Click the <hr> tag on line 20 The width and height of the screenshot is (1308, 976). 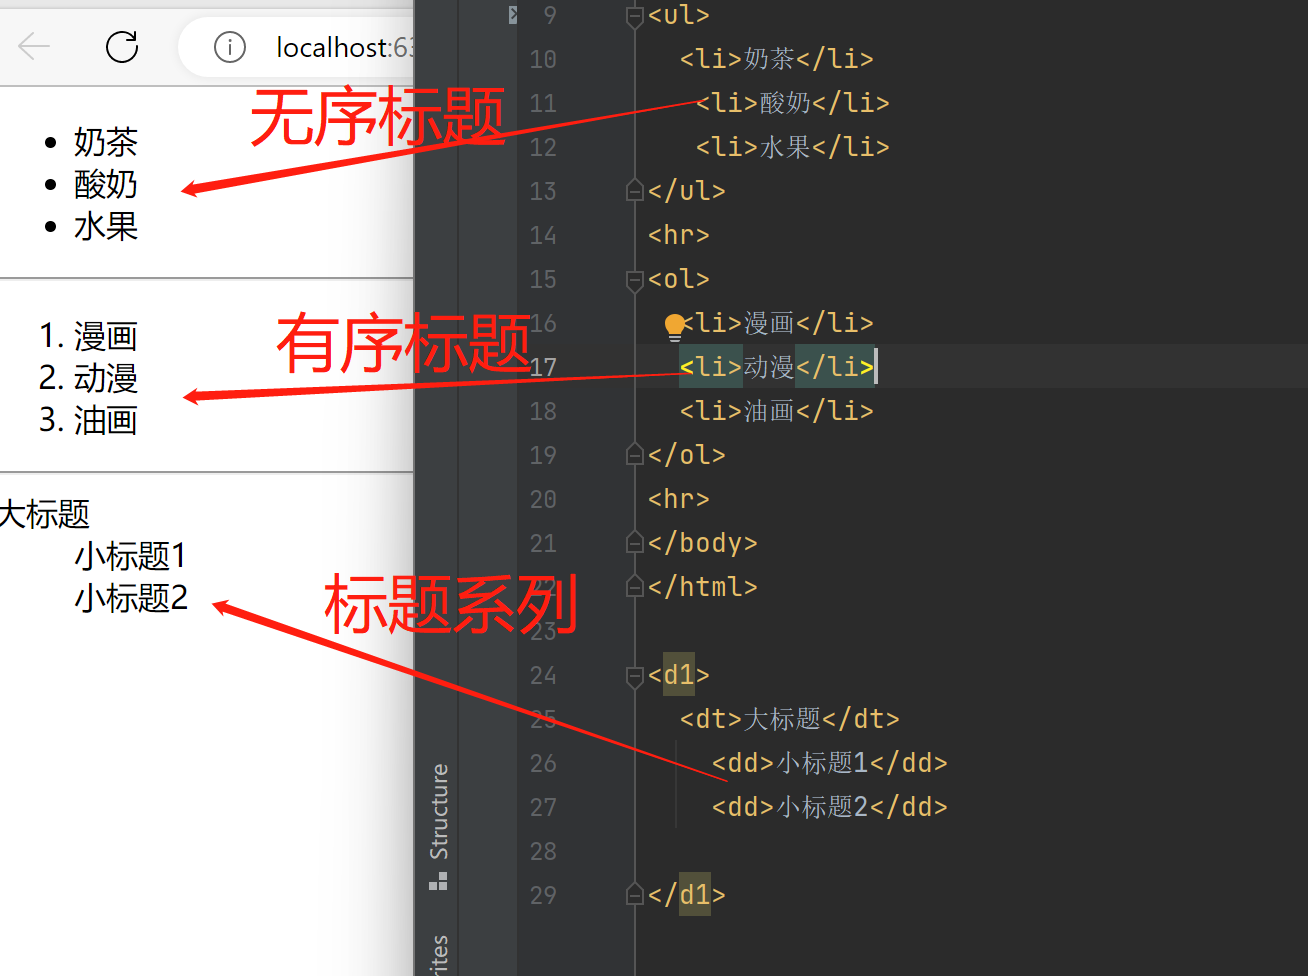679,499
